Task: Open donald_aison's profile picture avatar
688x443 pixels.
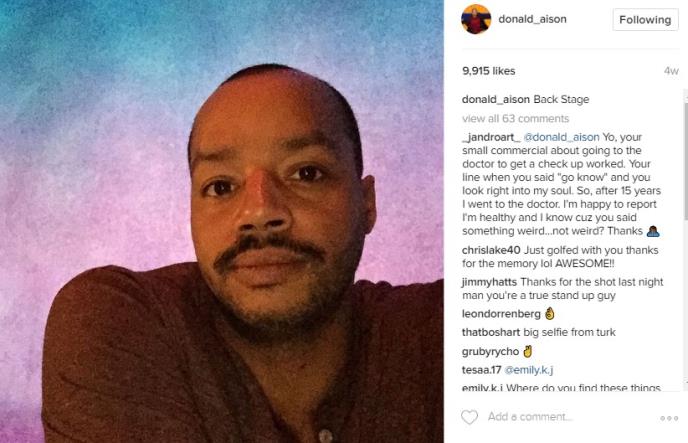Action: pyautogui.click(x=476, y=19)
